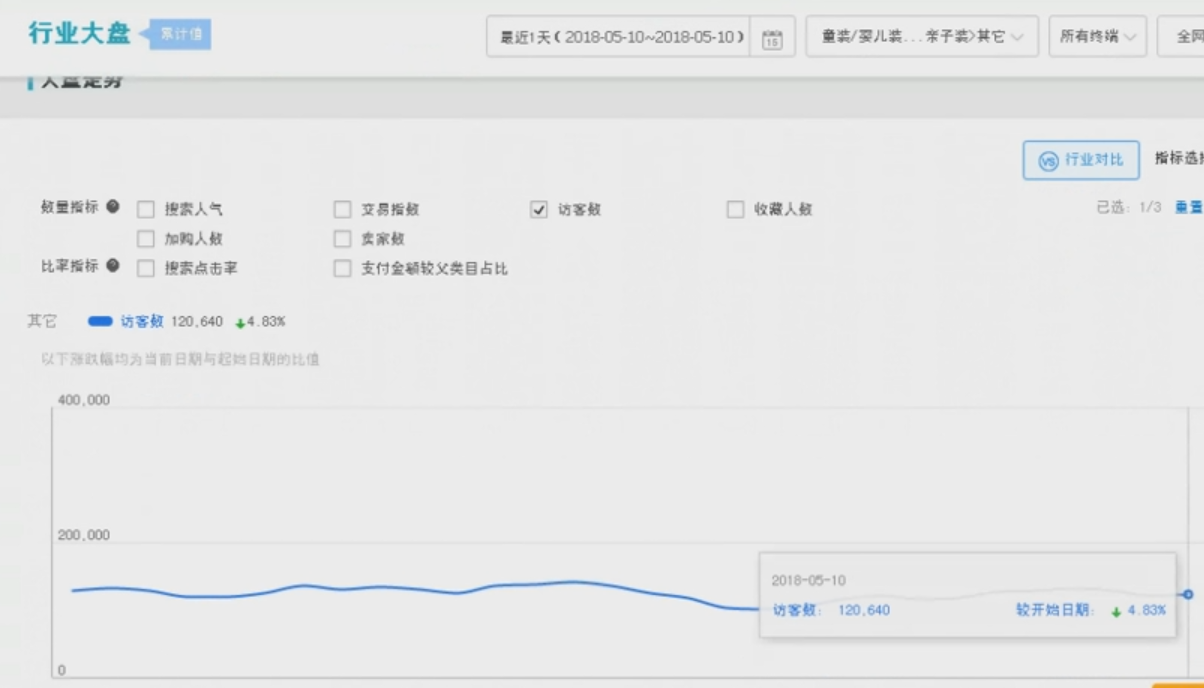
Task: Click the green down arrow beside legend 4.83%
Action: point(240,323)
